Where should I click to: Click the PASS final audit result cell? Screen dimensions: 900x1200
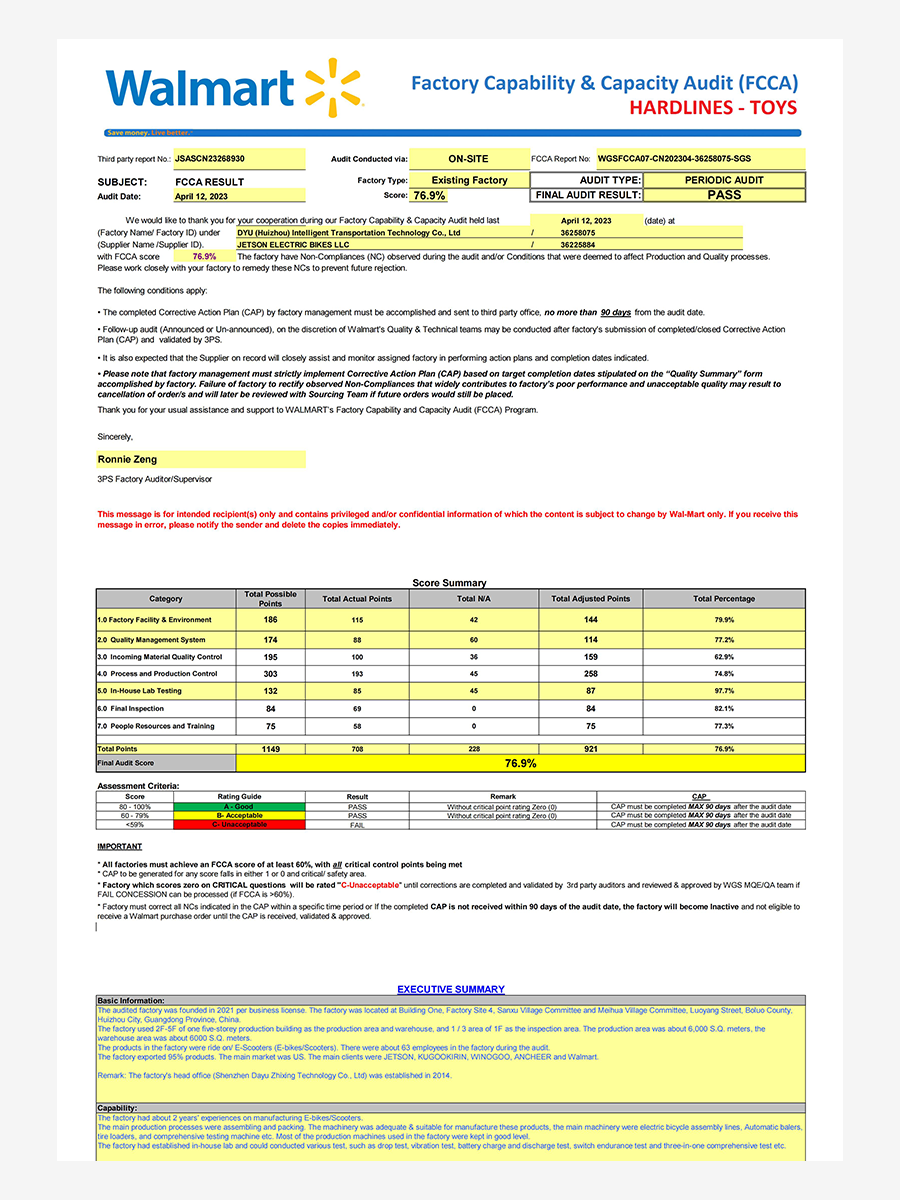tap(723, 195)
